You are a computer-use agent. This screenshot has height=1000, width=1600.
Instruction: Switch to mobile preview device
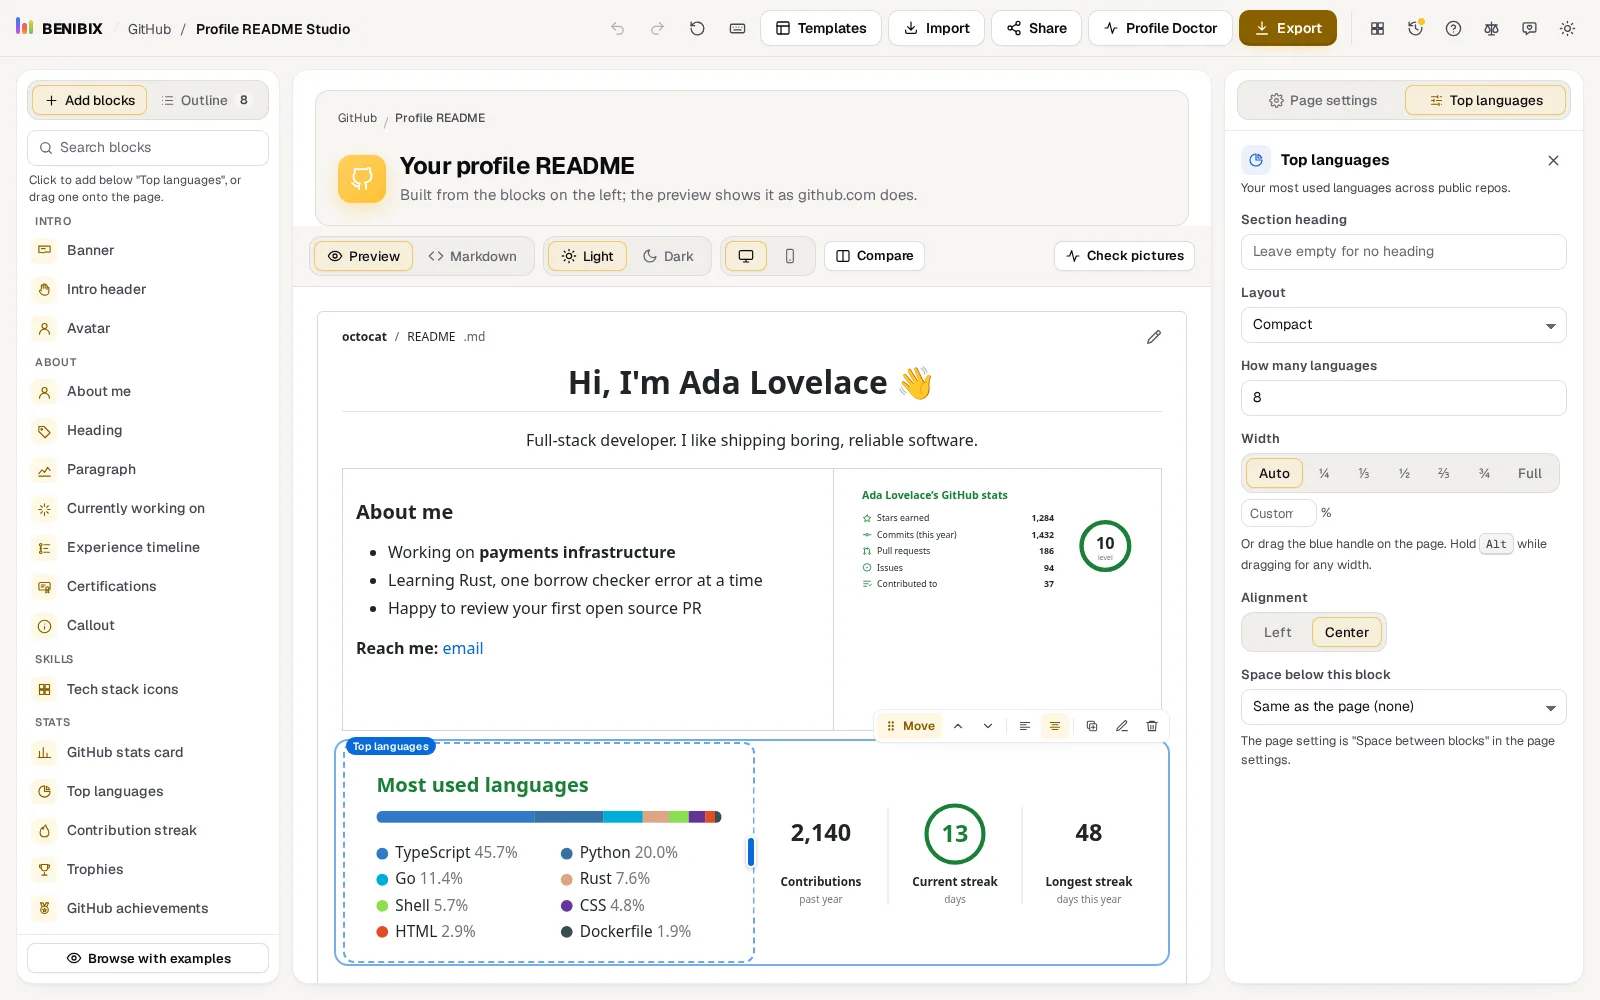(x=790, y=256)
